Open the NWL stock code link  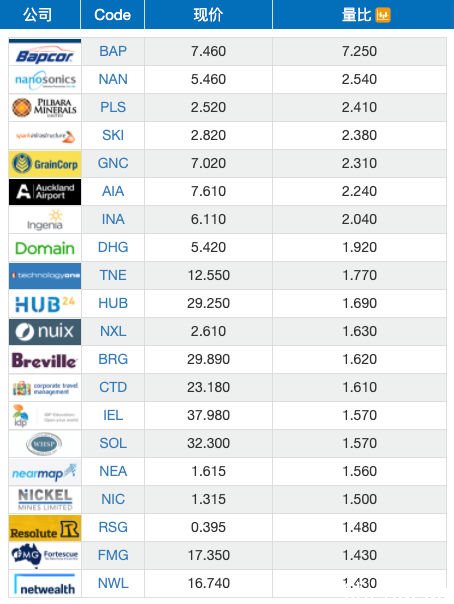click(113, 583)
